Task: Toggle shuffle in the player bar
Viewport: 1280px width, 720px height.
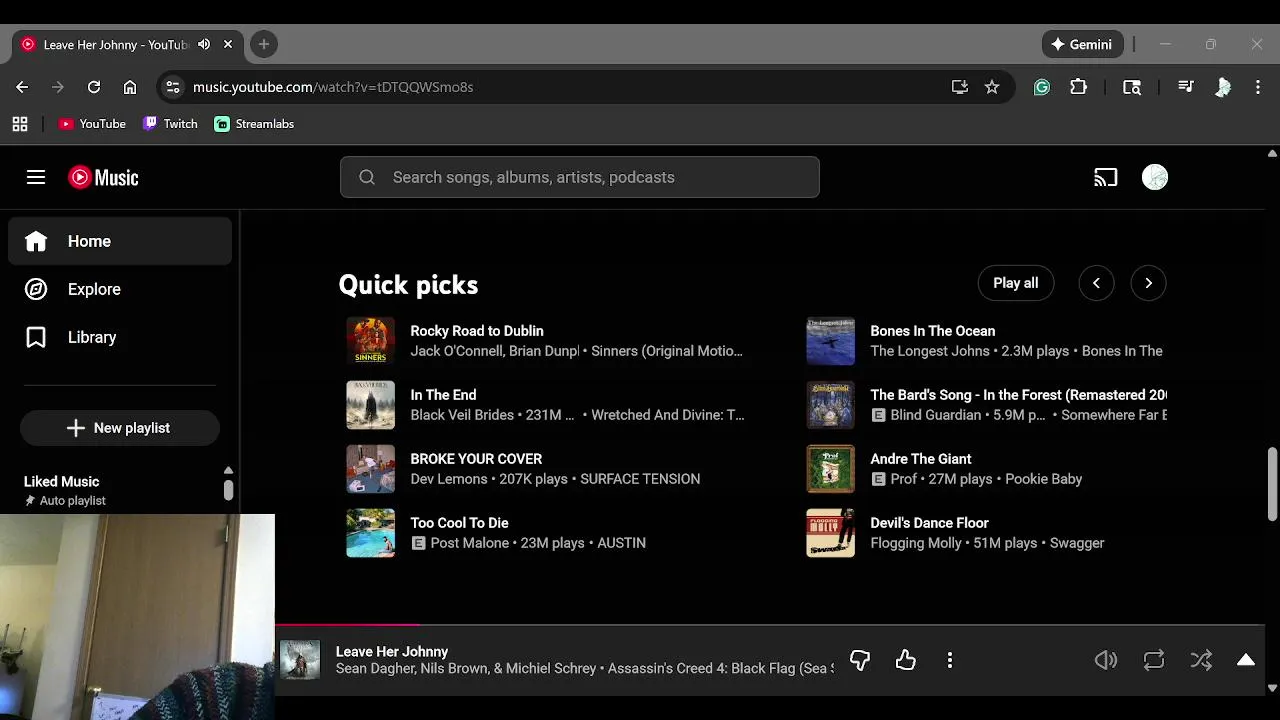Action: click(x=1201, y=660)
